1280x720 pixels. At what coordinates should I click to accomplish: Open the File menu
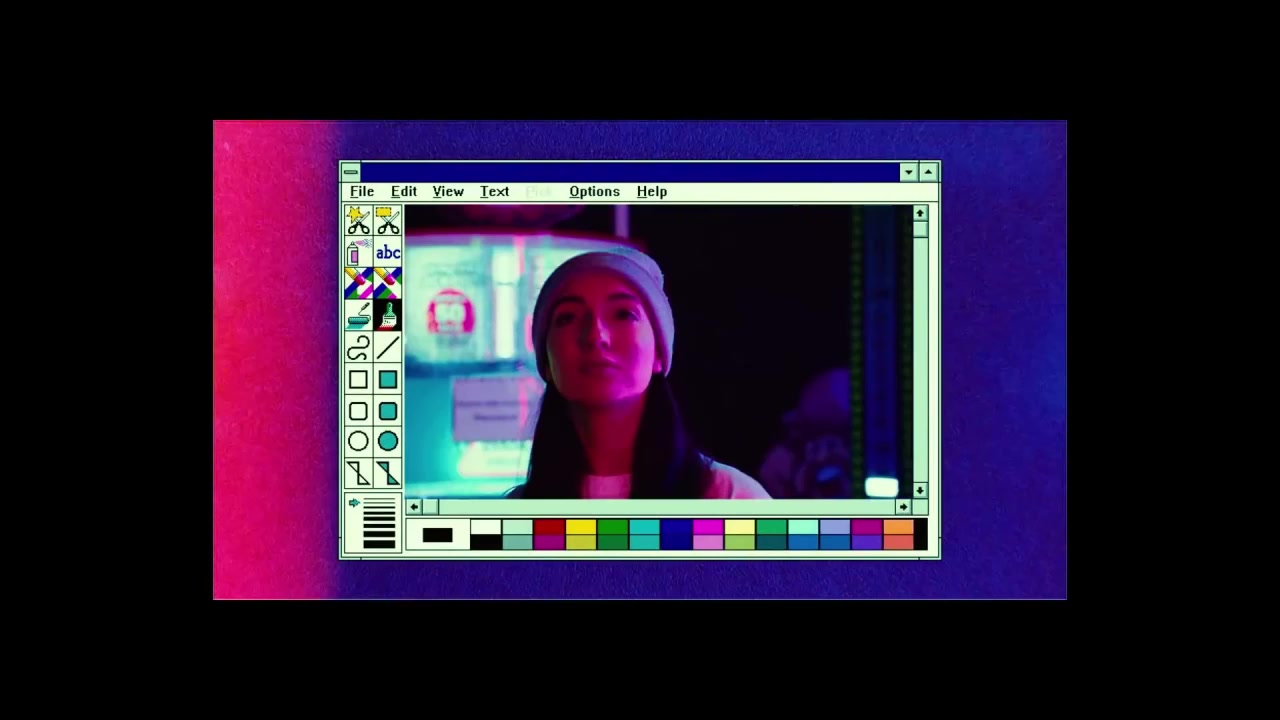coord(362,191)
